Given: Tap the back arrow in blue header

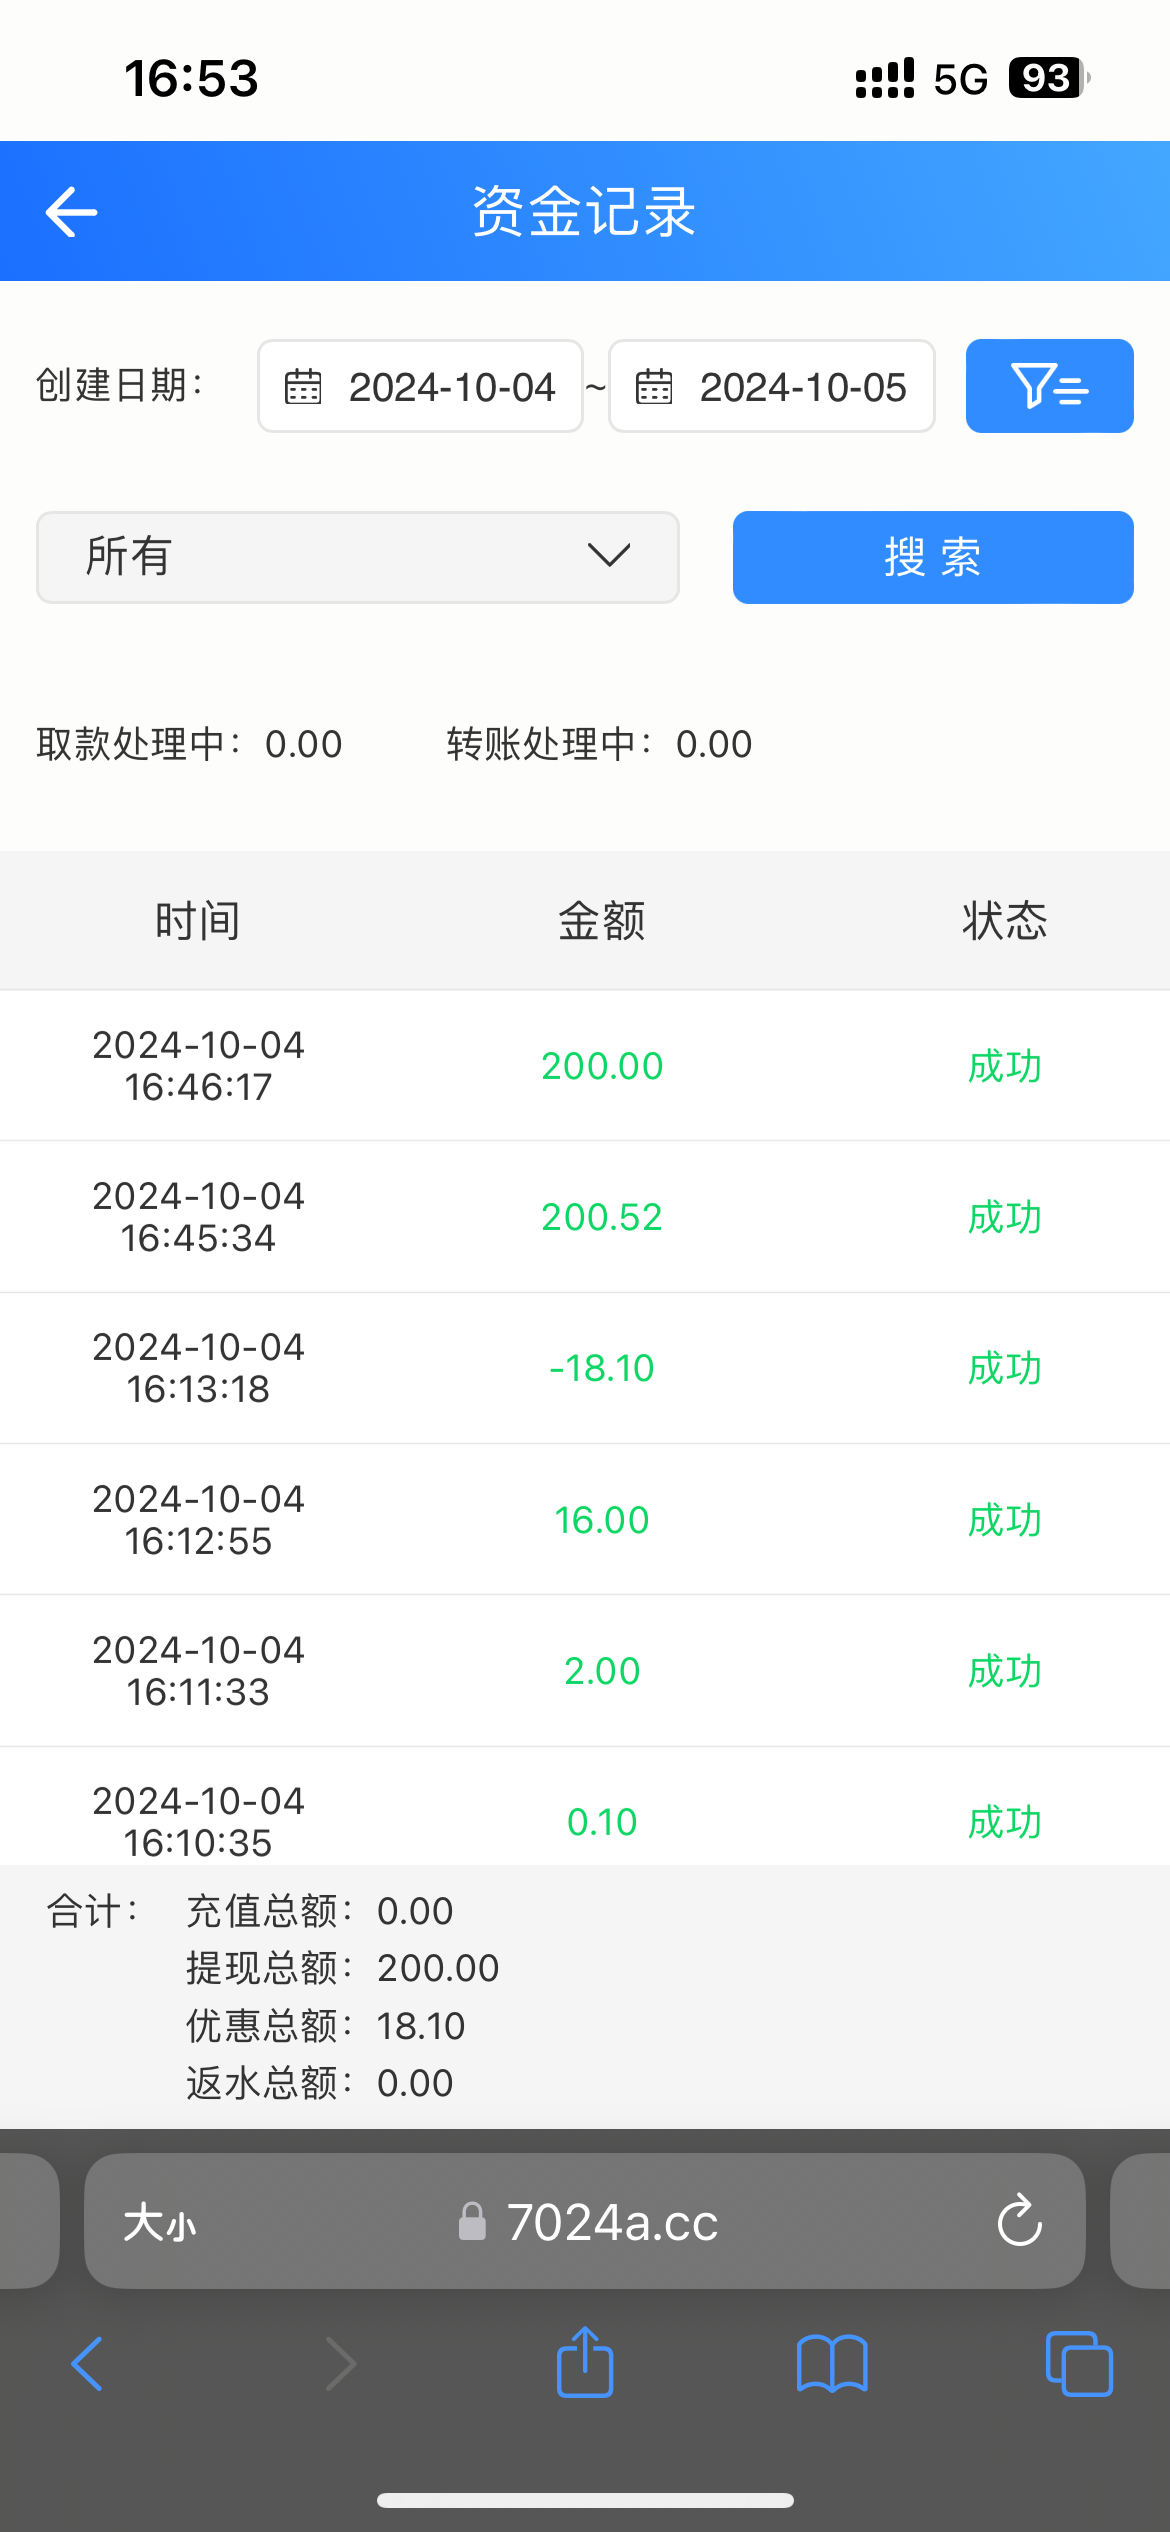Looking at the screenshot, I should click(72, 212).
